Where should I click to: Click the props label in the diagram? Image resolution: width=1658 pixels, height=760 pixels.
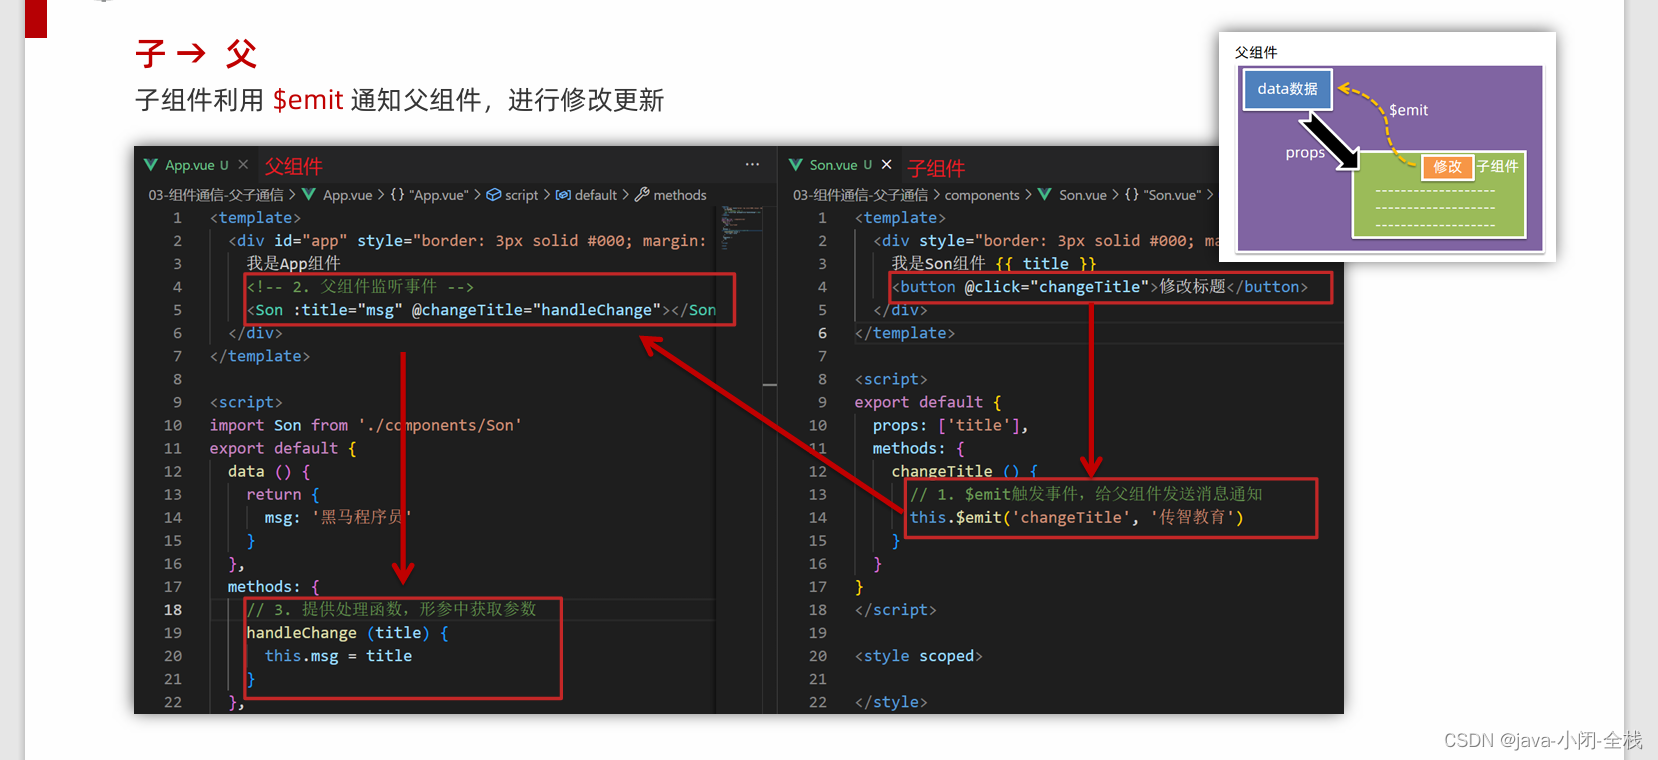[1305, 153]
